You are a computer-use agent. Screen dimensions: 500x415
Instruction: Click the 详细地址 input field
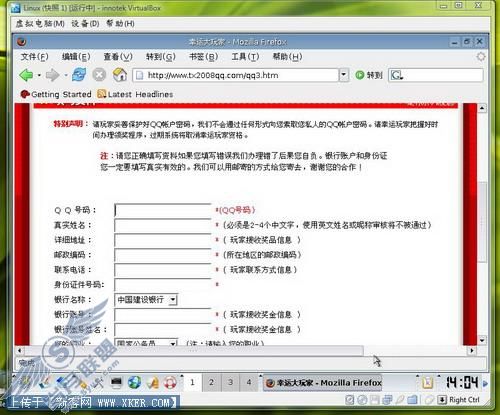pyautogui.click(x=163, y=240)
